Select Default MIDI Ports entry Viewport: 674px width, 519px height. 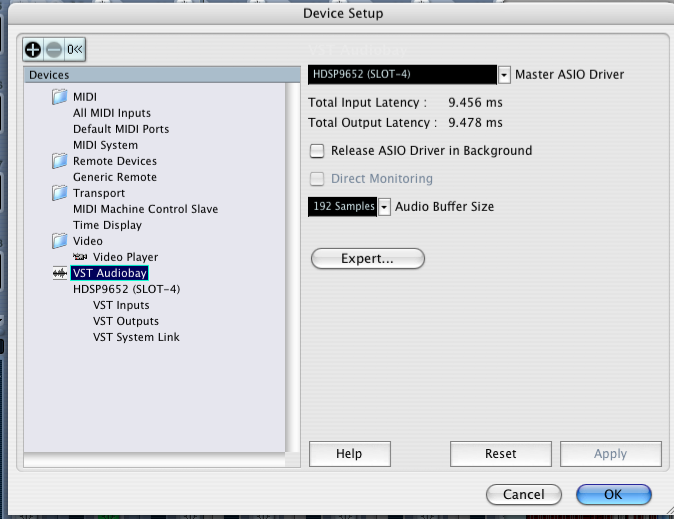[x=121, y=129]
